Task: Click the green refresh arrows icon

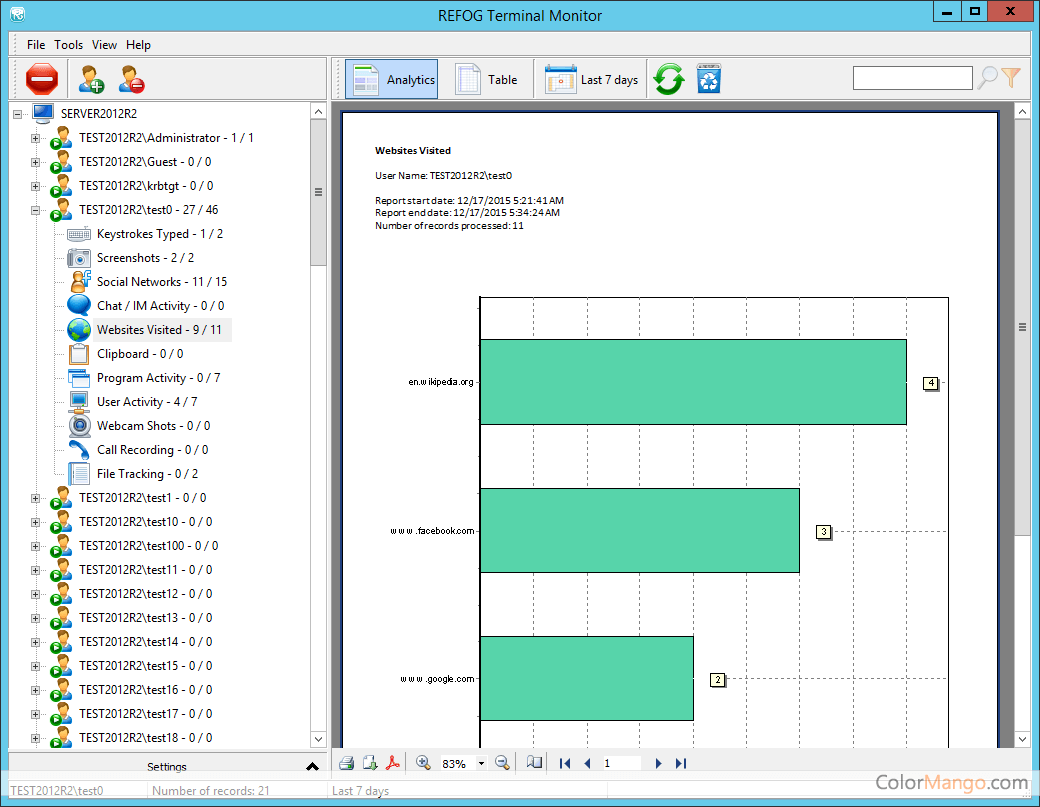Action: coord(668,79)
